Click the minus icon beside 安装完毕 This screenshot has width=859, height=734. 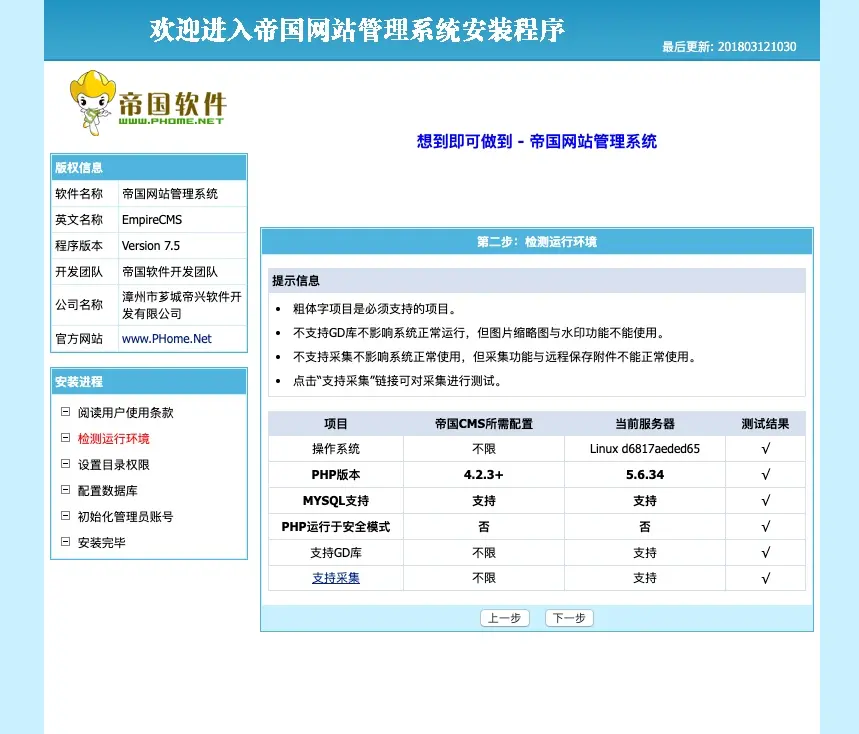[x=66, y=542]
